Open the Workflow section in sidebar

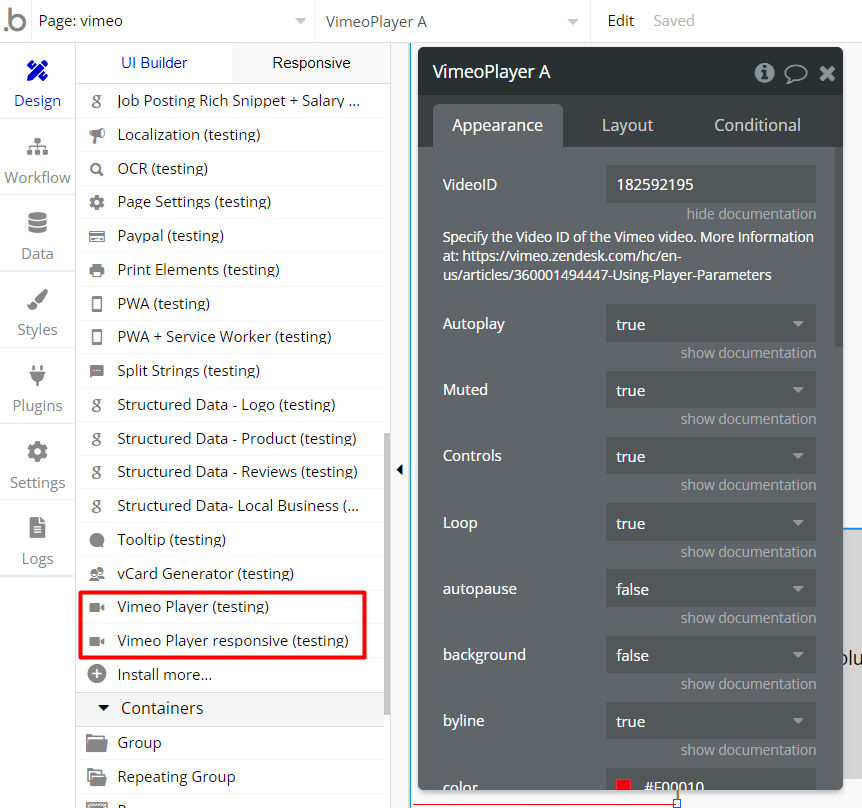point(37,160)
